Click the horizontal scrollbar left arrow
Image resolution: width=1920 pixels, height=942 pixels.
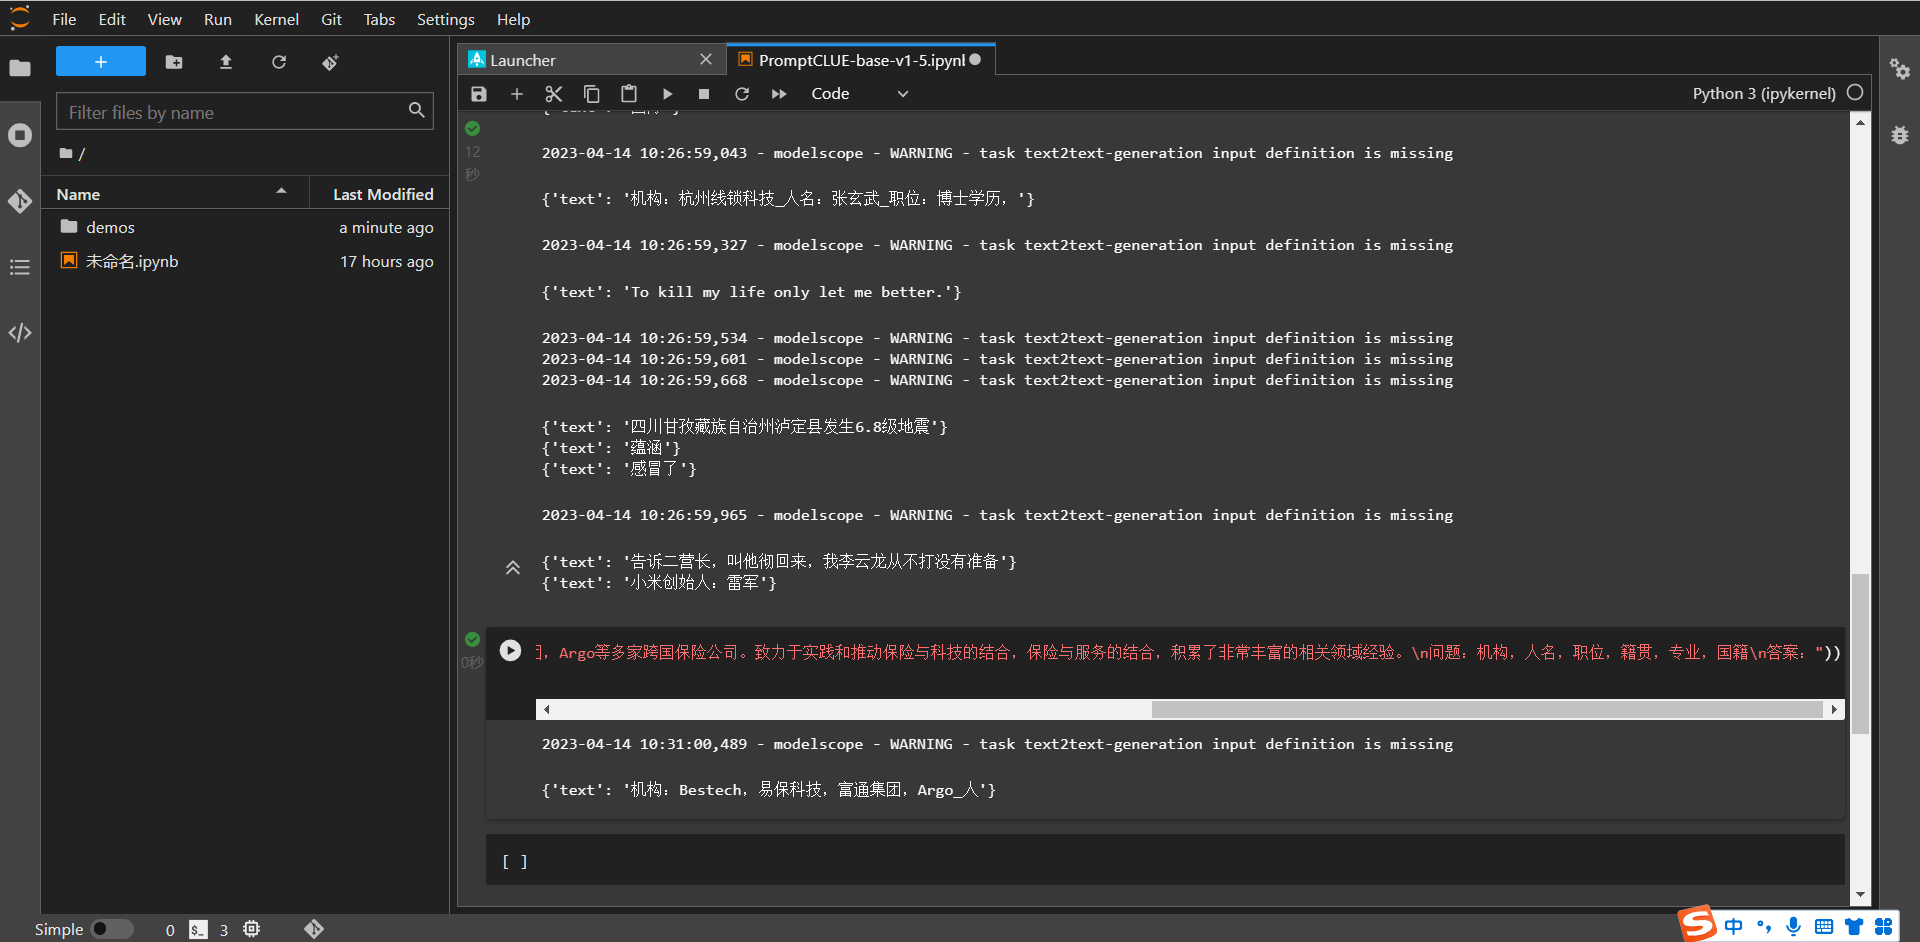pos(546,709)
